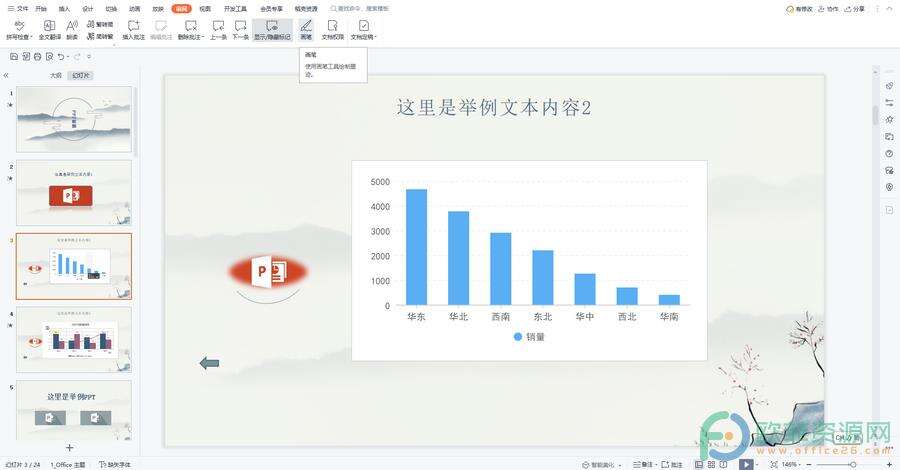Click the tallest bar labeled 华东 in chart

point(416,247)
